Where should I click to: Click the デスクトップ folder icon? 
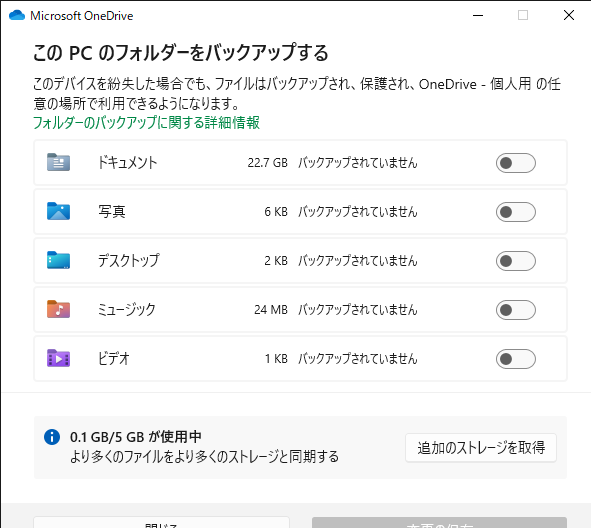click(x=58, y=260)
